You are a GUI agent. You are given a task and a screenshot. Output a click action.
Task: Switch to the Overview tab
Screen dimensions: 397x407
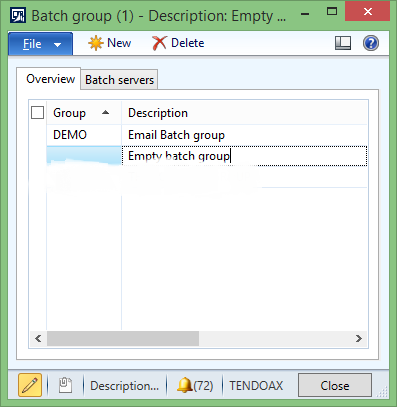50,79
